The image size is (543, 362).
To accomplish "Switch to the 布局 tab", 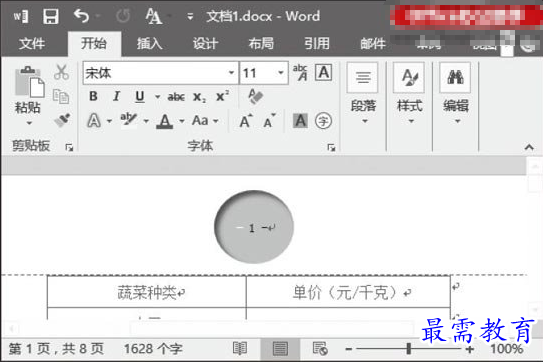I will pyautogui.click(x=261, y=44).
